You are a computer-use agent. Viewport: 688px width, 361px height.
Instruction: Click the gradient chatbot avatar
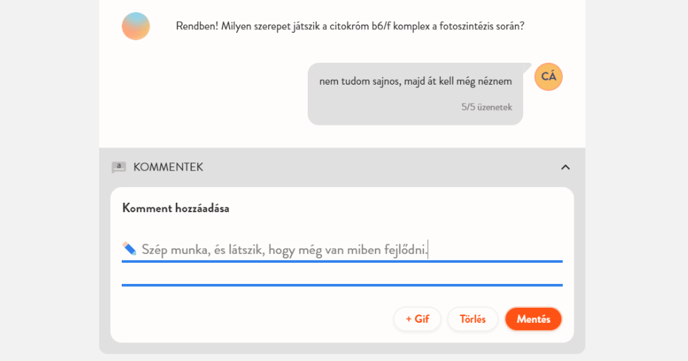tap(136, 26)
